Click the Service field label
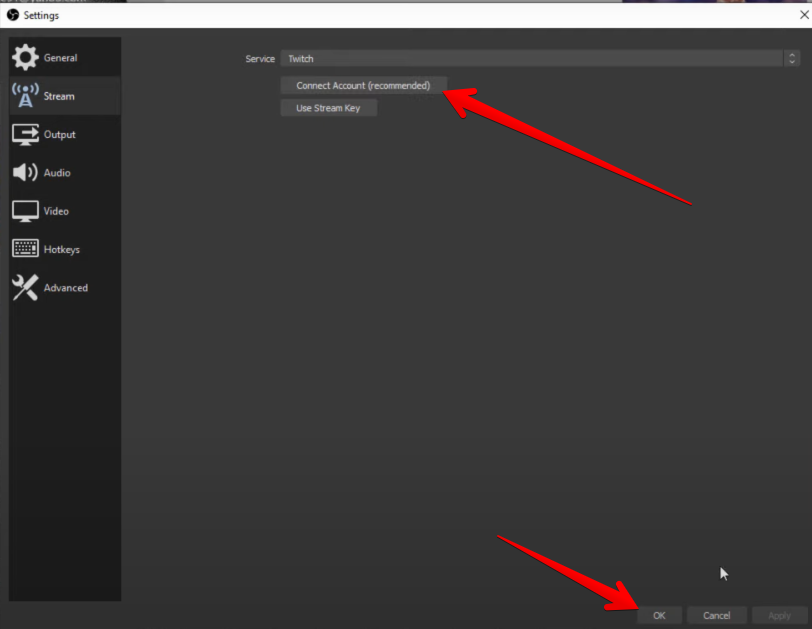The height and width of the screenshot is (629, 812). (260, 59)
